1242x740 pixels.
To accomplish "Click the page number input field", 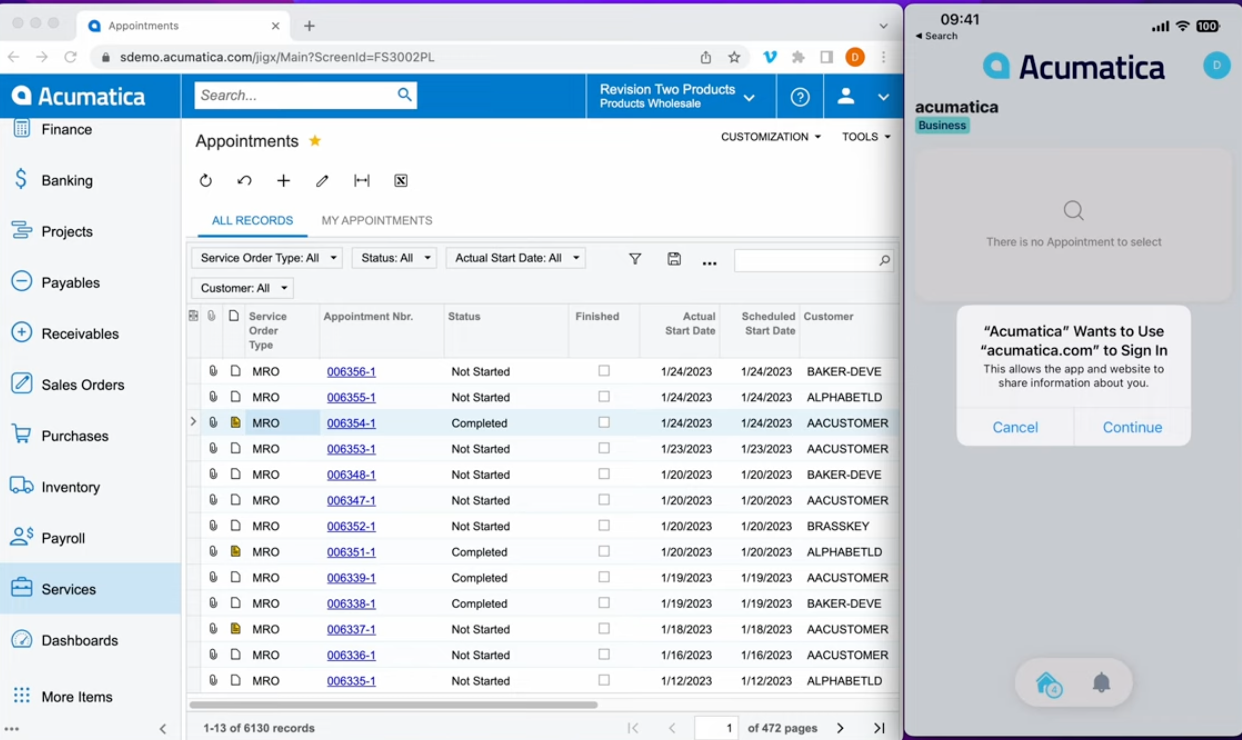I will click(716, 728).
